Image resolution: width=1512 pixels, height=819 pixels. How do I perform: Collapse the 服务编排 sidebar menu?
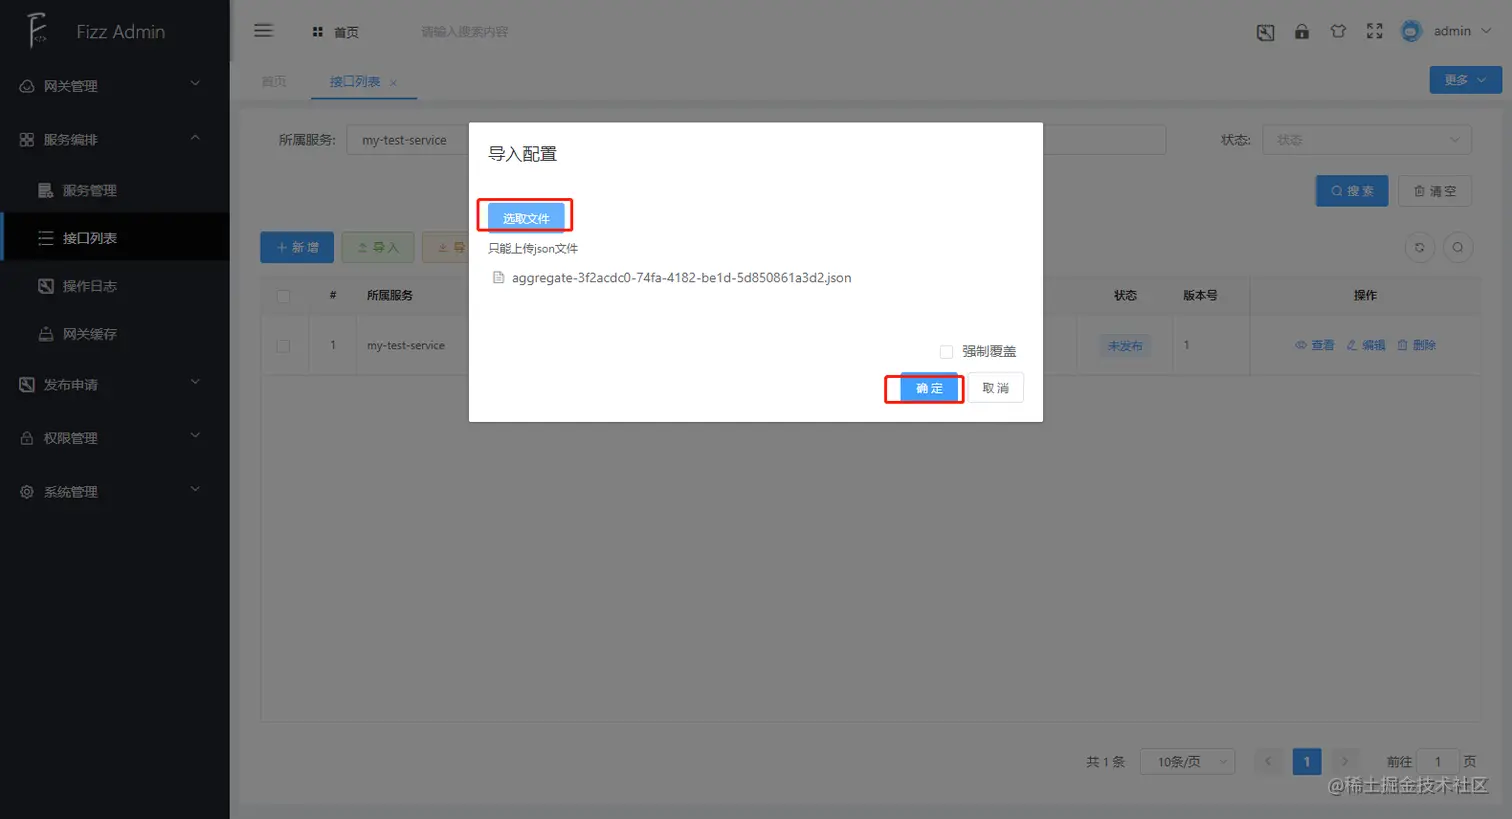click(x=115, y=139)
